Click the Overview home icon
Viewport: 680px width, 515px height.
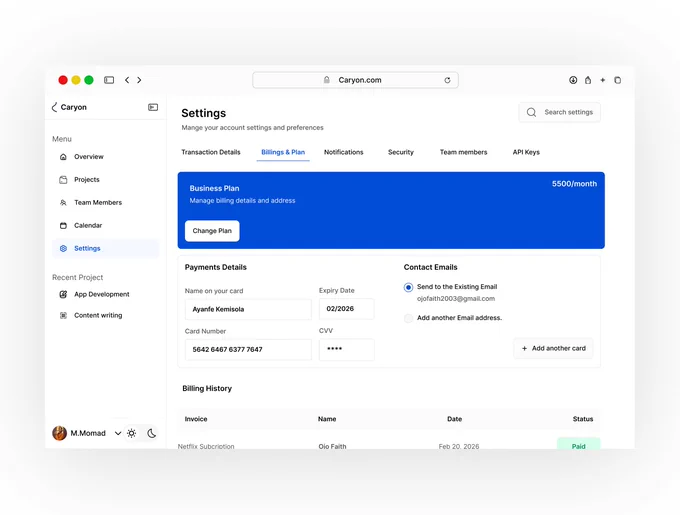63,156
